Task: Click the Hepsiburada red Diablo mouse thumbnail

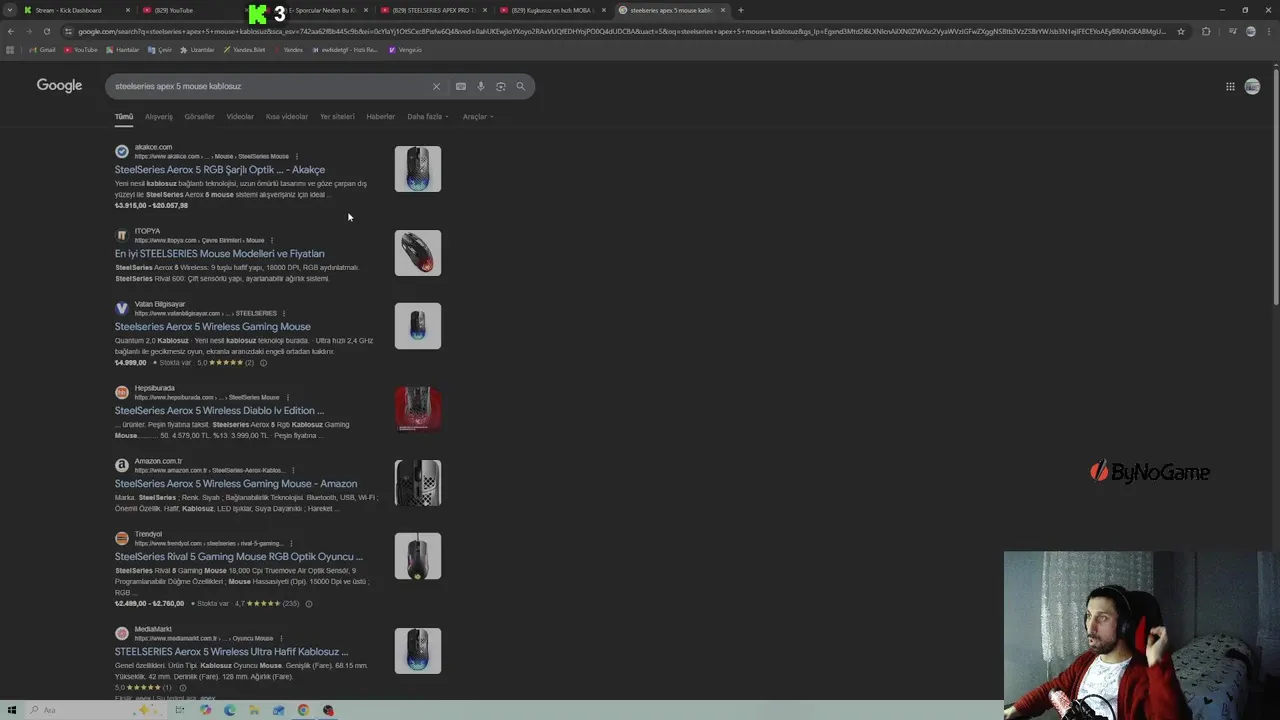Action: point(418,409)
